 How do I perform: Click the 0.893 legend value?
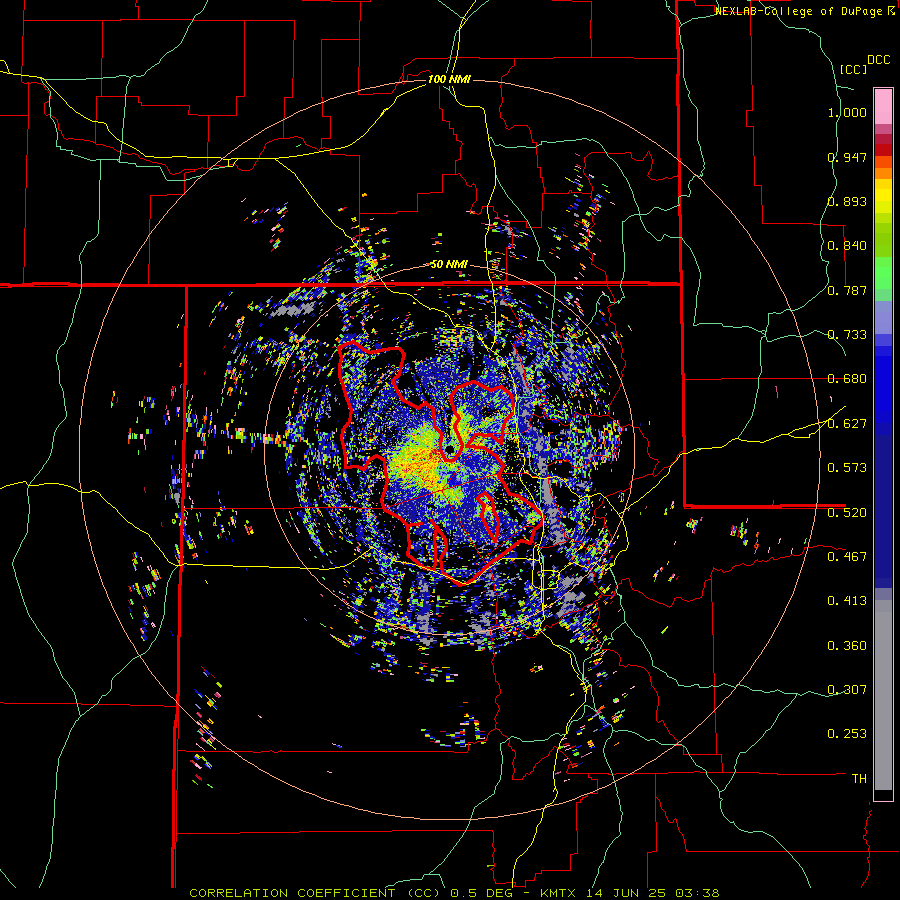click(847, 201)
